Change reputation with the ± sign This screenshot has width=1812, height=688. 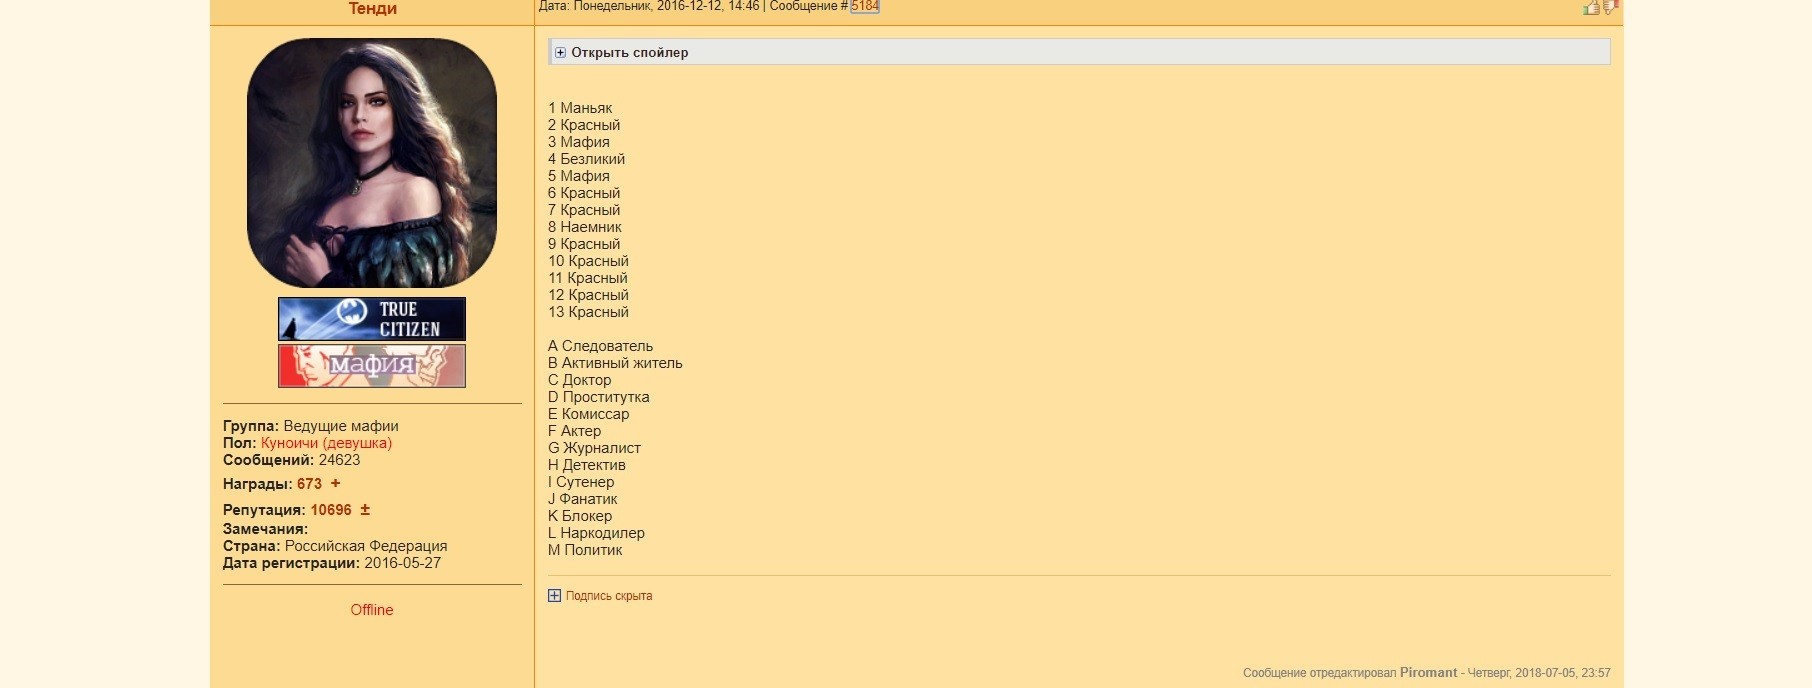coord(365,509)
